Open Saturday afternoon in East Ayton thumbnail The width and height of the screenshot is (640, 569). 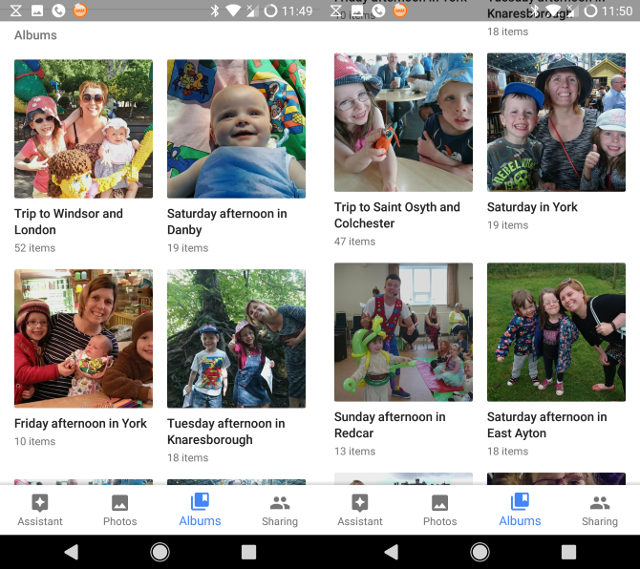[556, 332]
